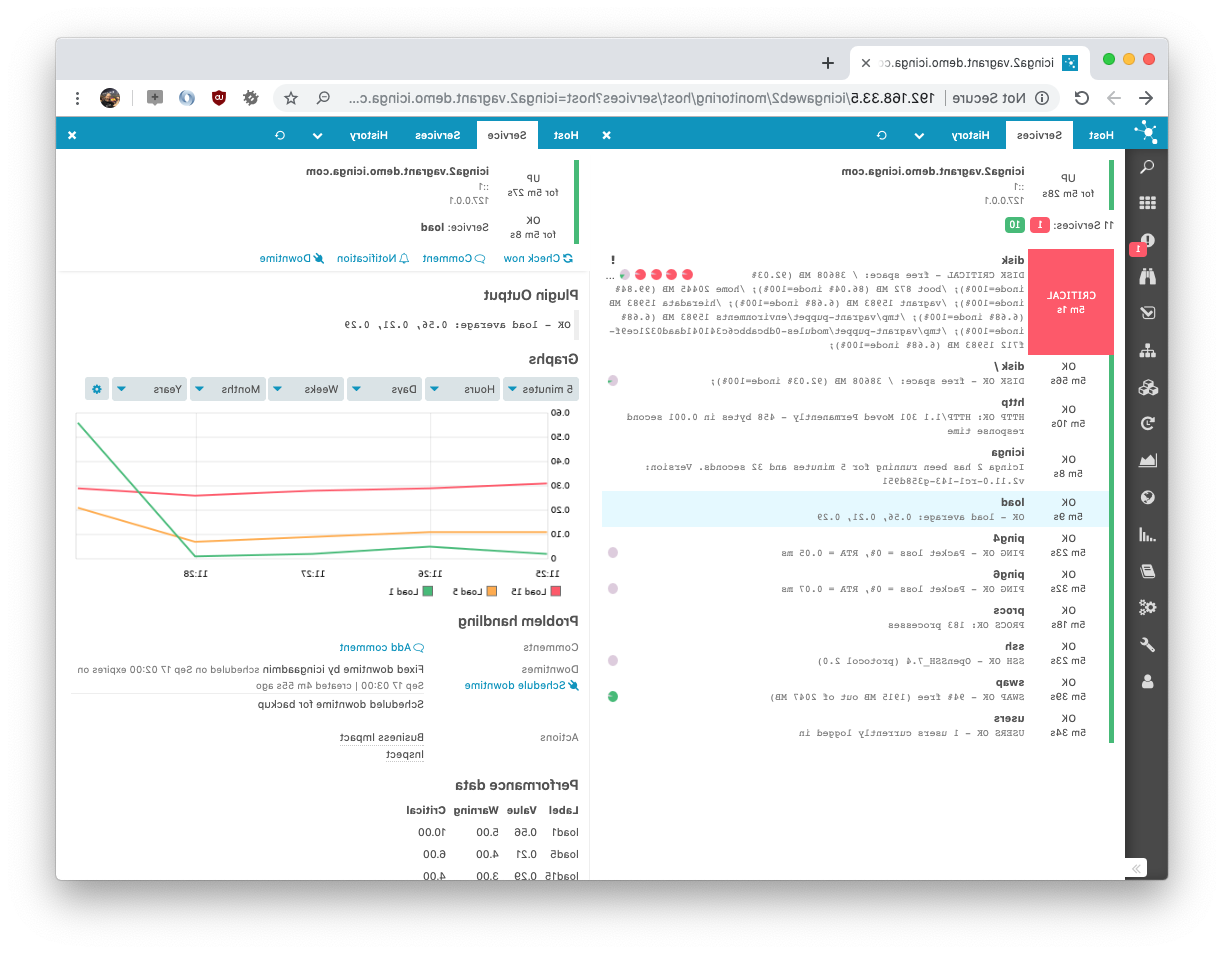
Task: Click the perfdata pie icon in disk / row
Action: pos(613,380)
